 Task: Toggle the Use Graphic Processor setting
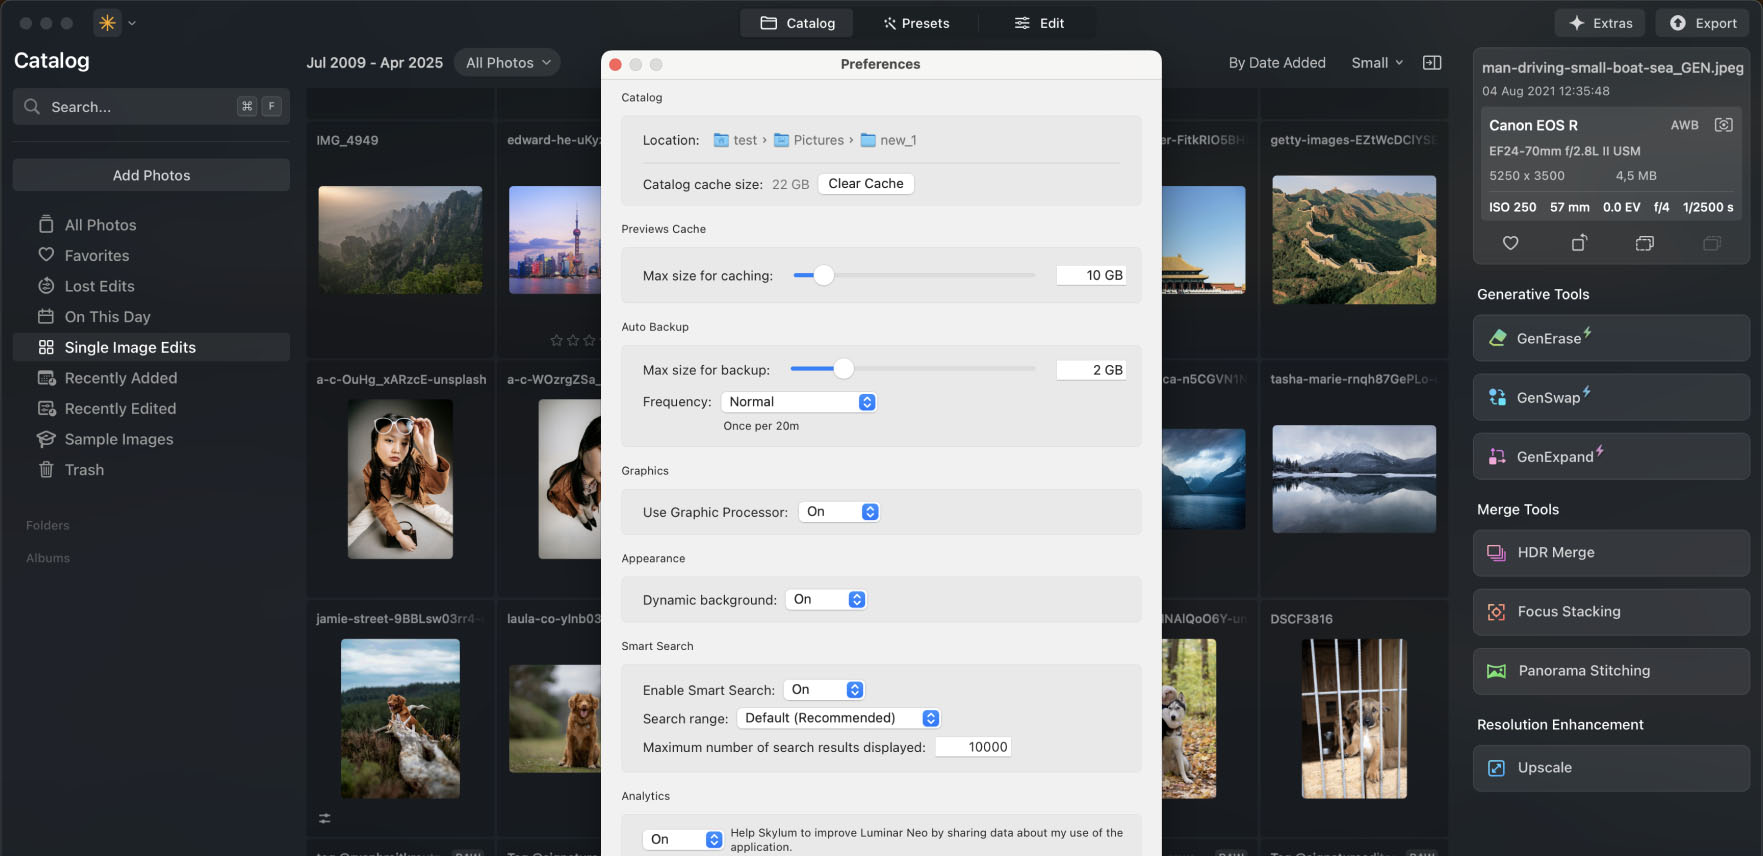coord(839,512)
